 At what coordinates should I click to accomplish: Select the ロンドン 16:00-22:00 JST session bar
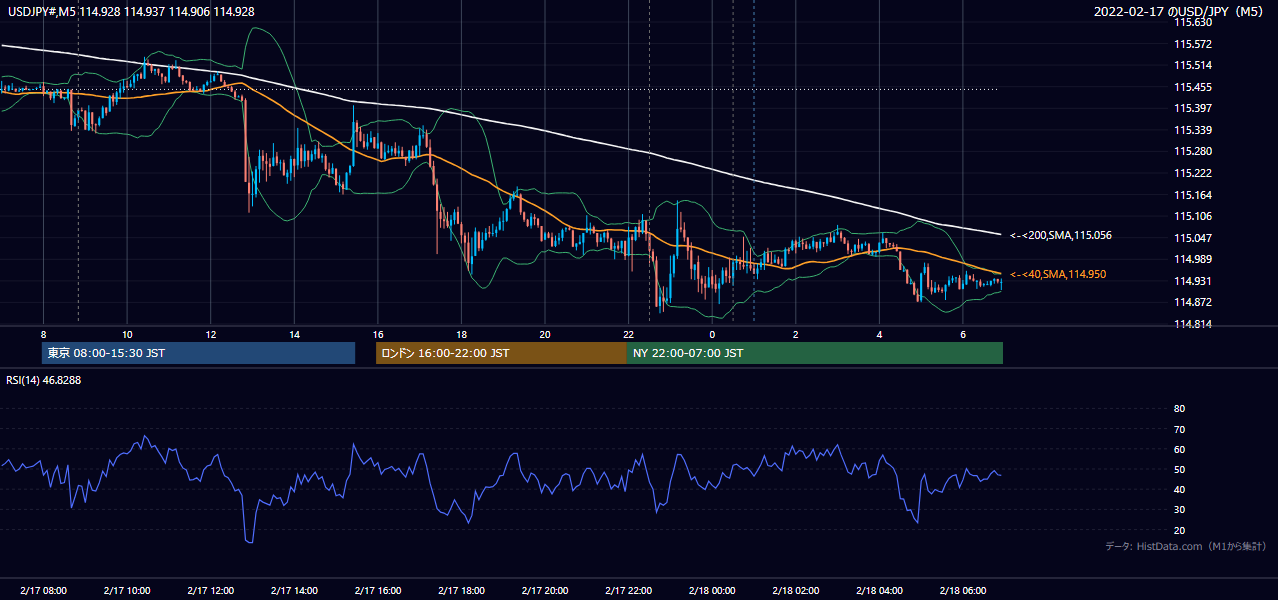tap(501, 353)
